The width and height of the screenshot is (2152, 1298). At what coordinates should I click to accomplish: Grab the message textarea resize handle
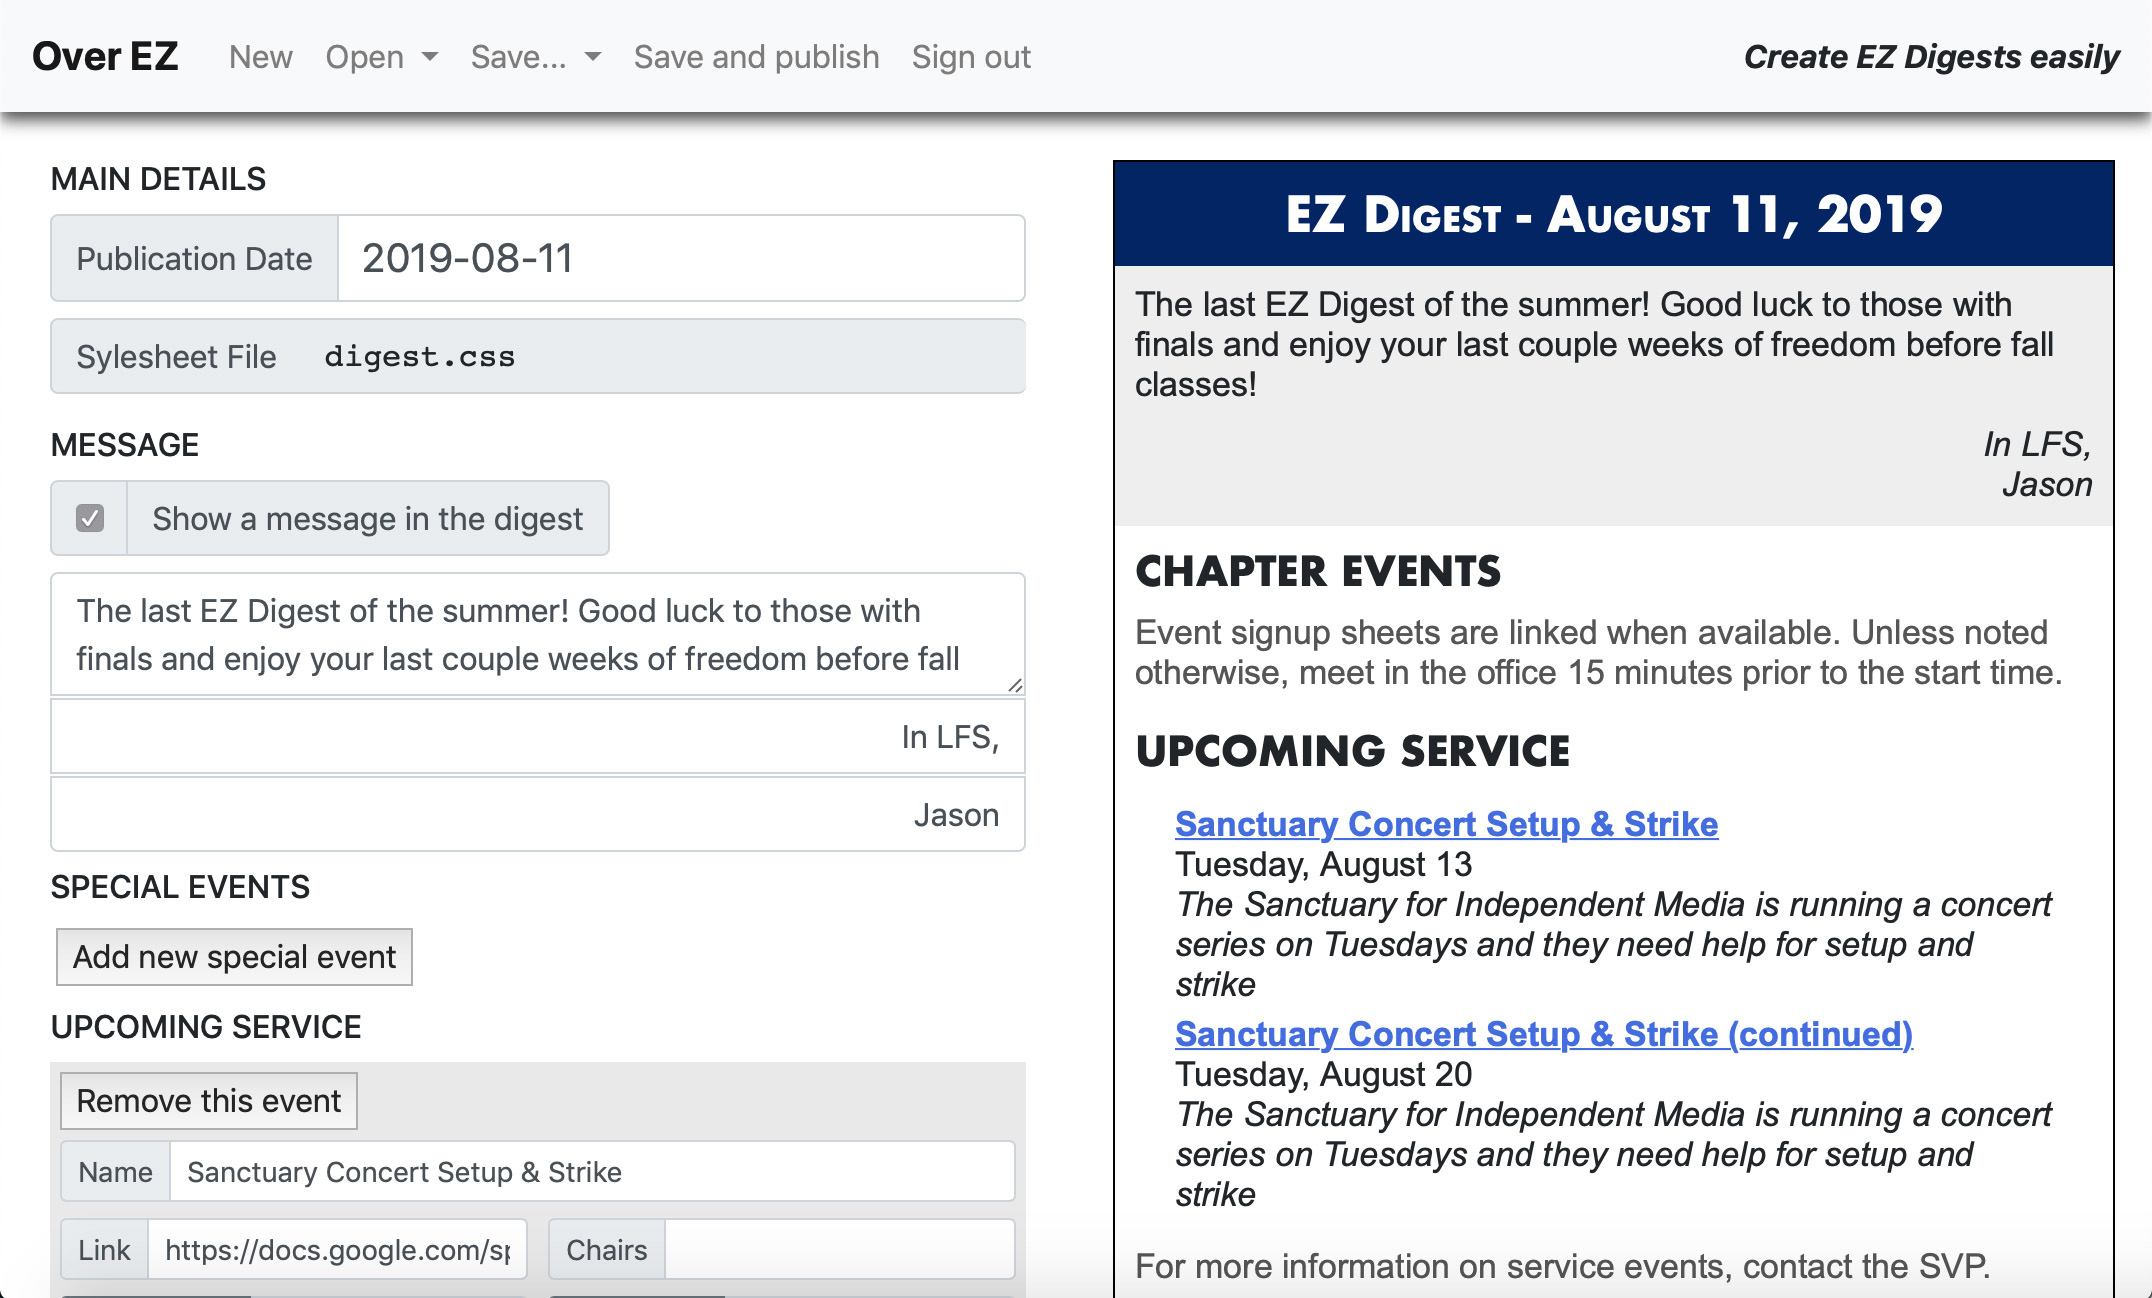(x=1015, y=685)
